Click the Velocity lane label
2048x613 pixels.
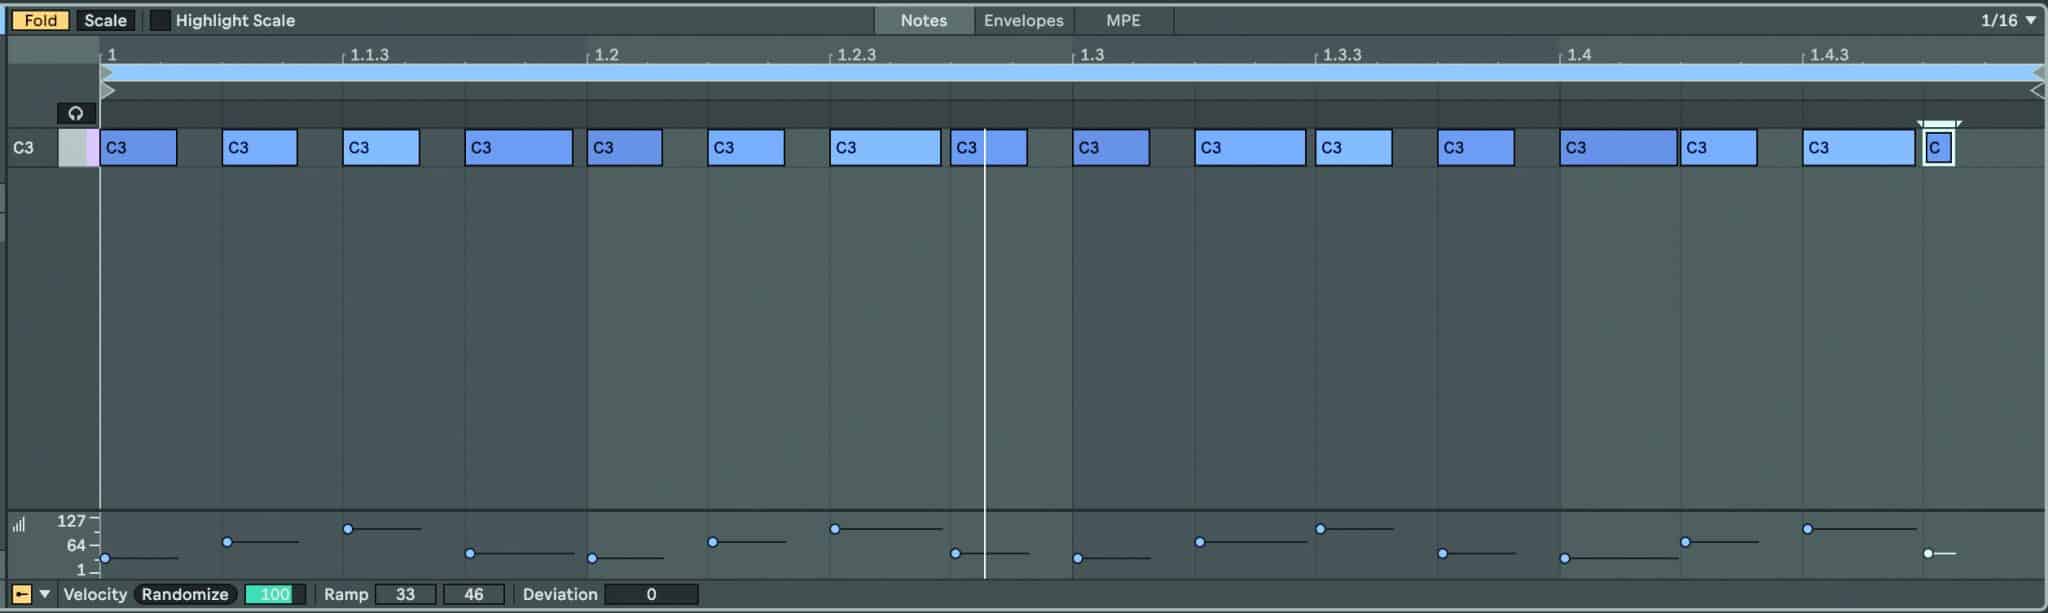(x=95, y=594)
